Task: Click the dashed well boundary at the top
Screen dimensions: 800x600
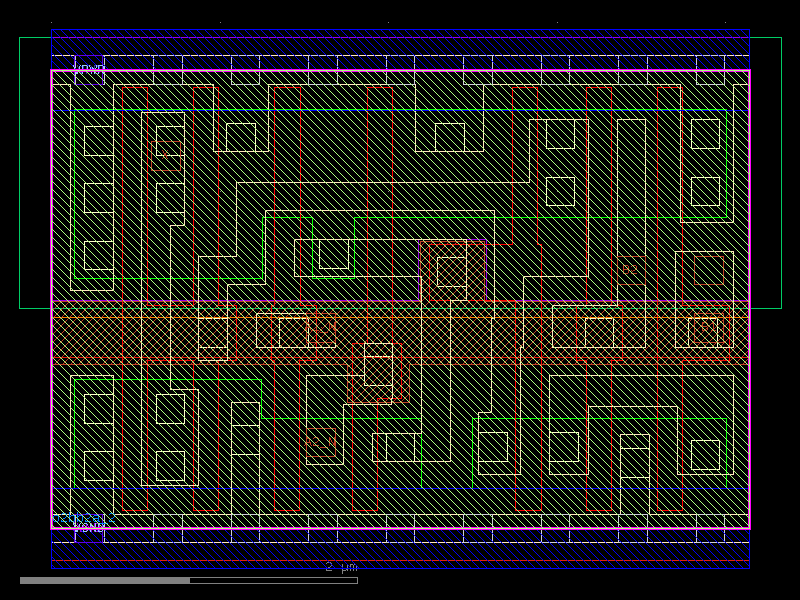Action: [x=400, y=55]
